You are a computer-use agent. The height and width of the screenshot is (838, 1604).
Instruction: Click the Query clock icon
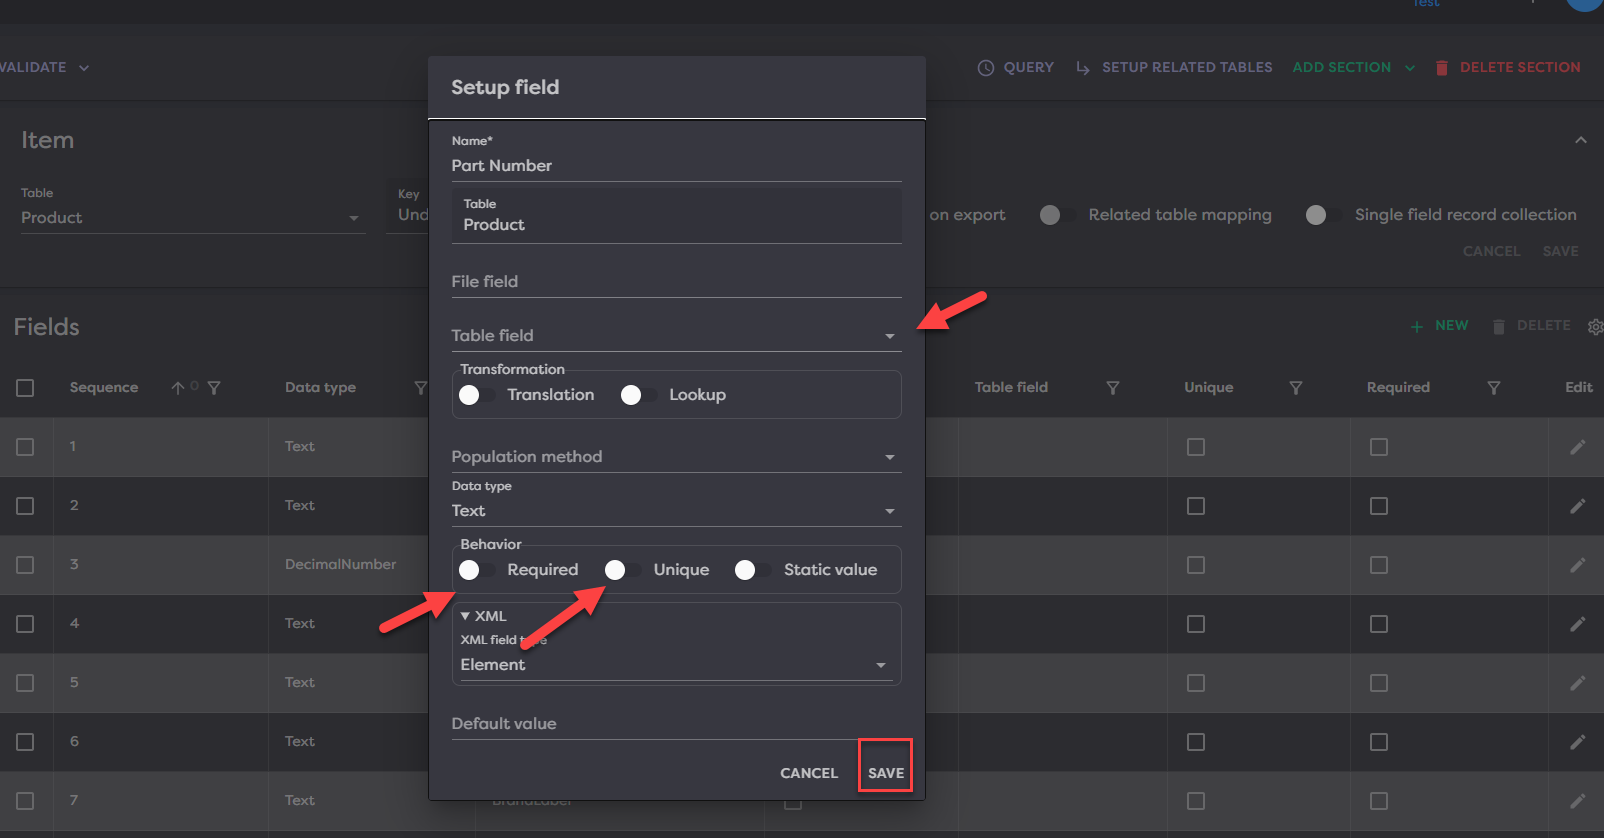point(985,68)
